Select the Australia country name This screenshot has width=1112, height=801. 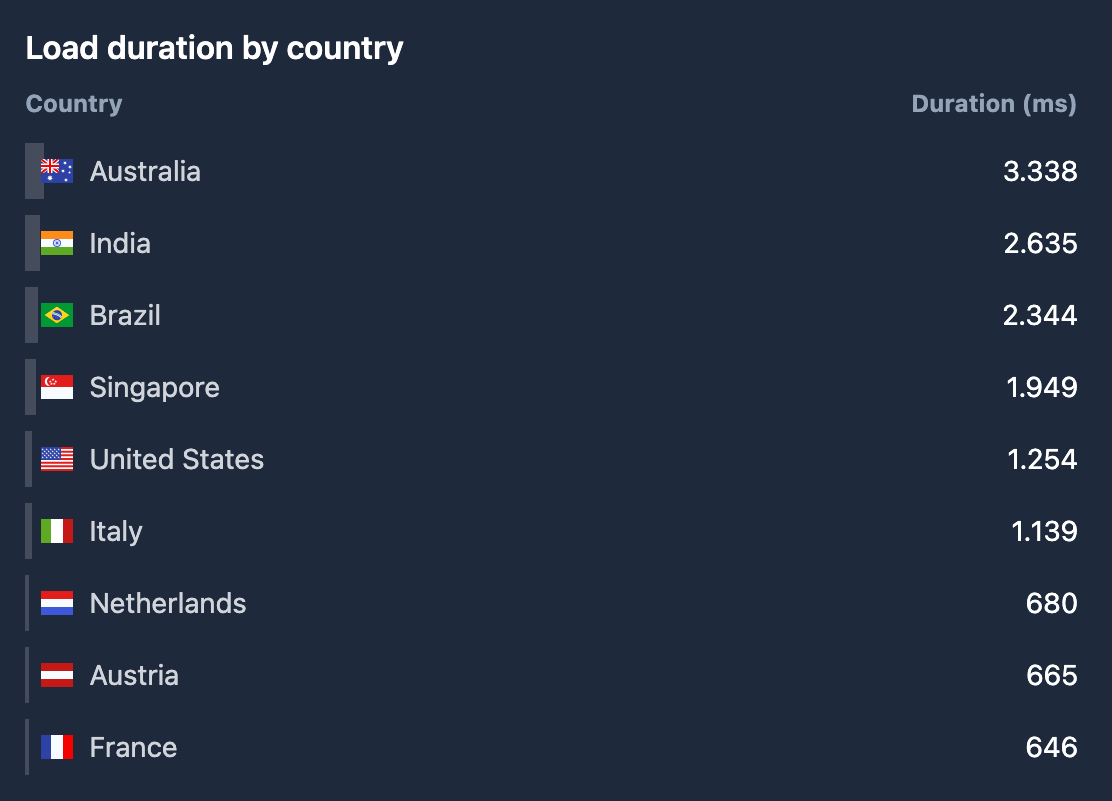click(145, 172)
